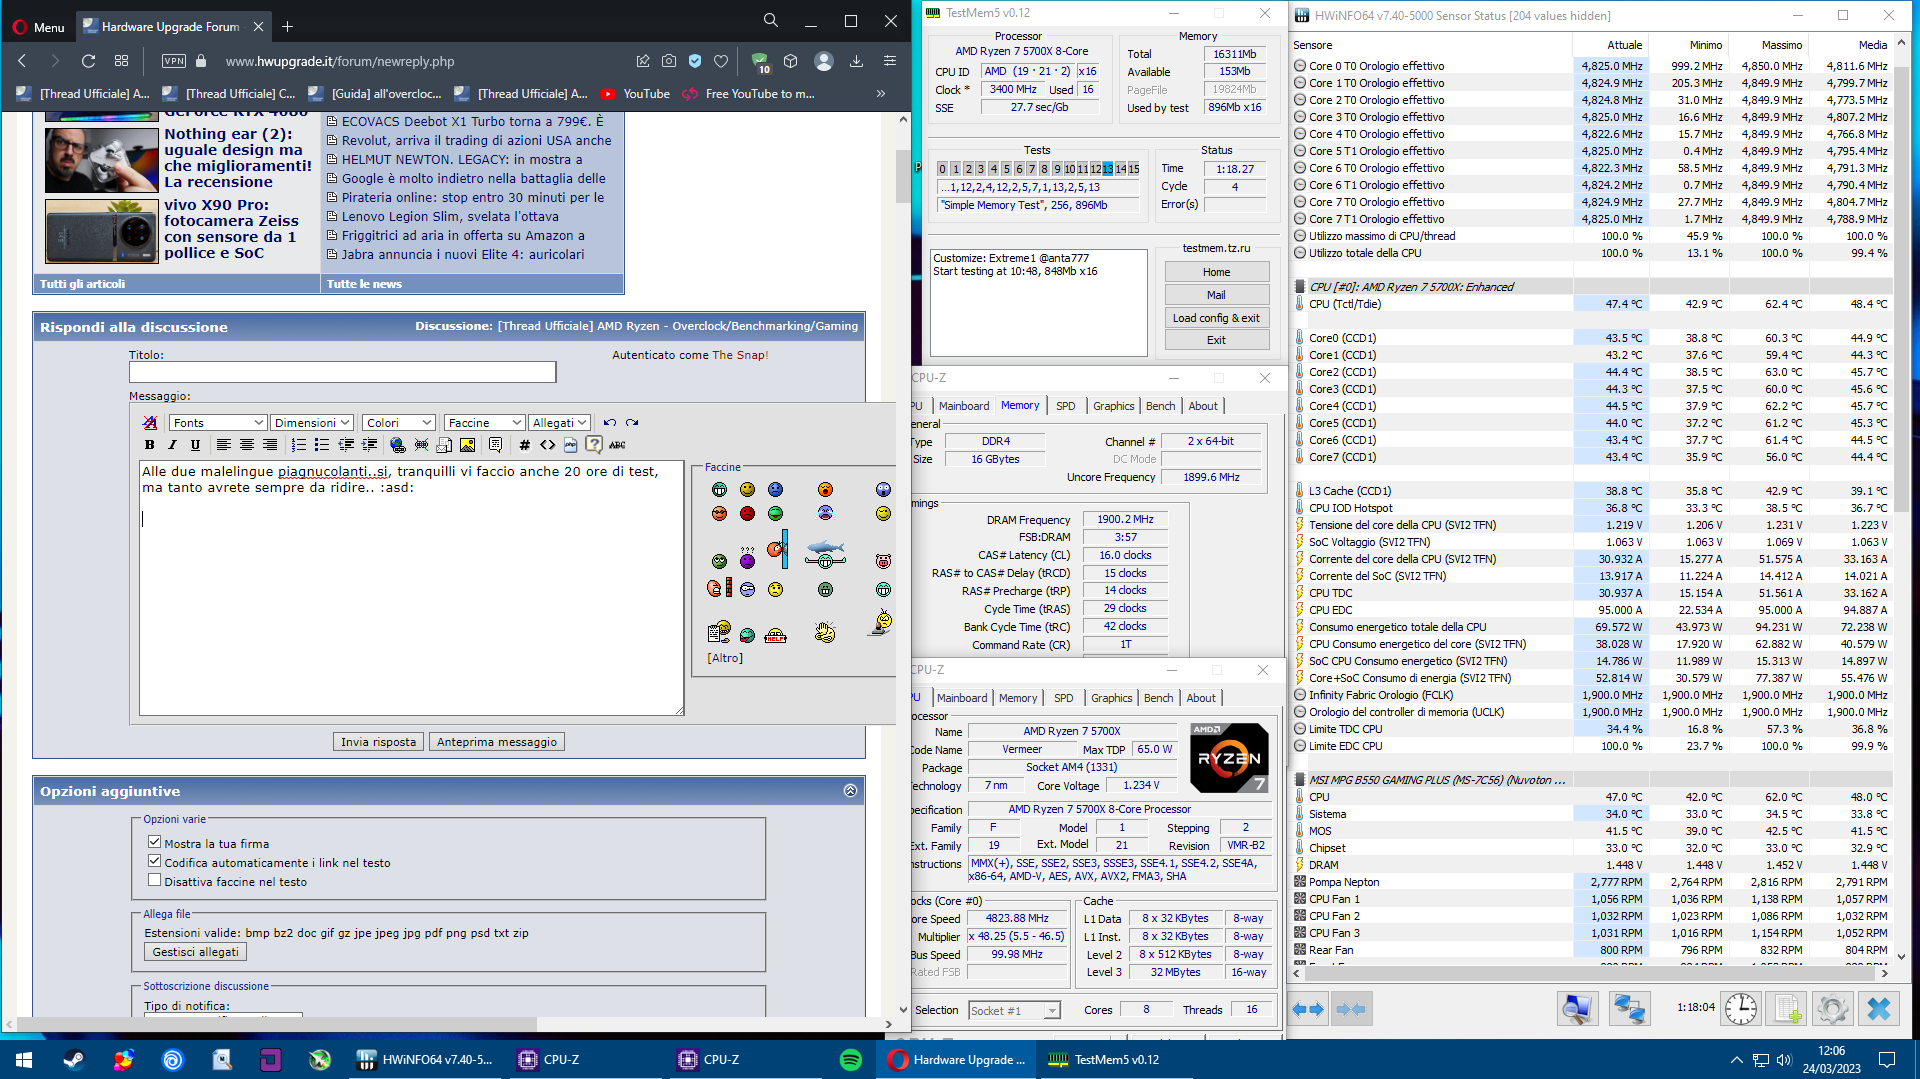Open the Opera Menu
Screen dimensions: 1920x1079
point(38,27)
